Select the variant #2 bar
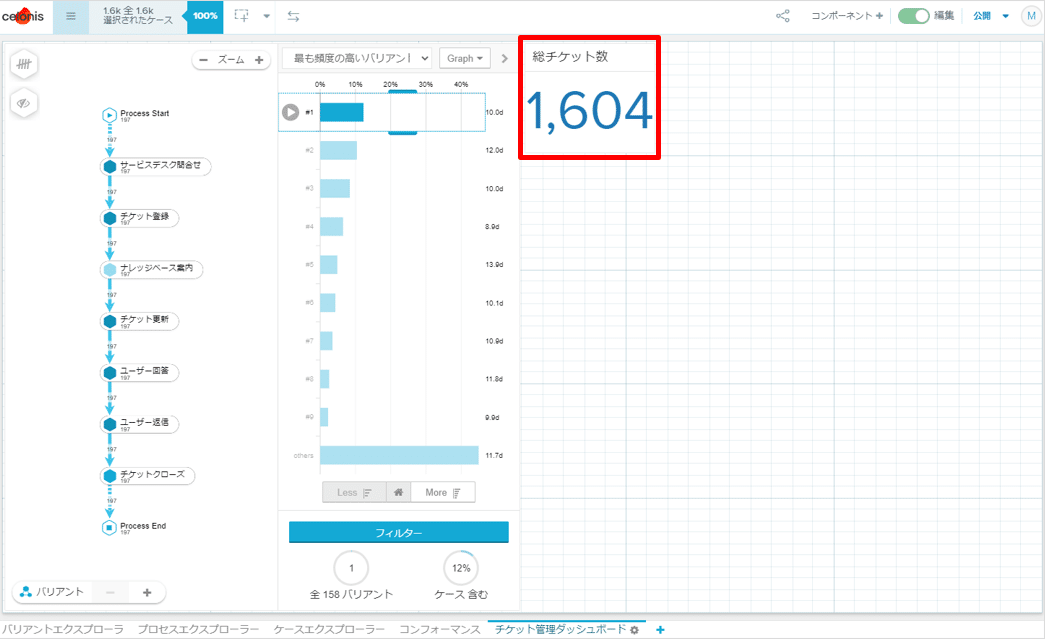Image resolution: width=1047 pixels, height=639 pixels. (x=338, y=150)
